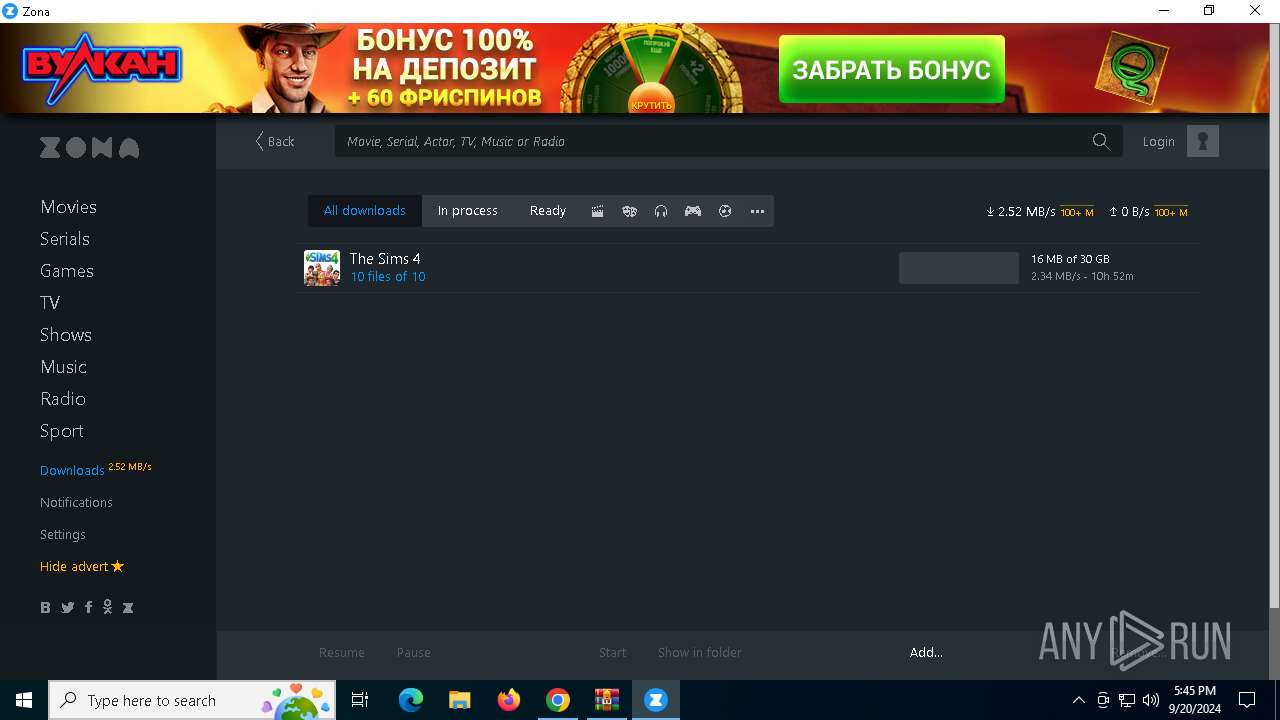The image size is (1280, 720).
Task: Open WinRAR from taskbar
Action: (x=607, y=700)
